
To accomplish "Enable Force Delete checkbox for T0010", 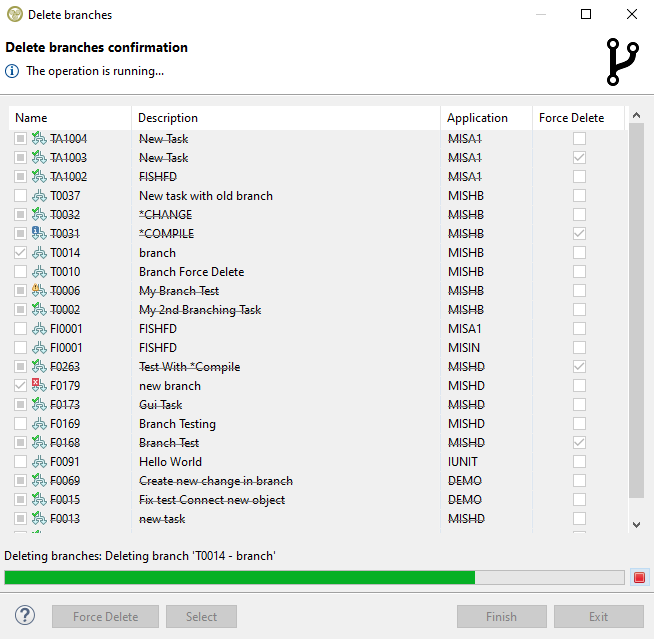I will click(579, 272).
